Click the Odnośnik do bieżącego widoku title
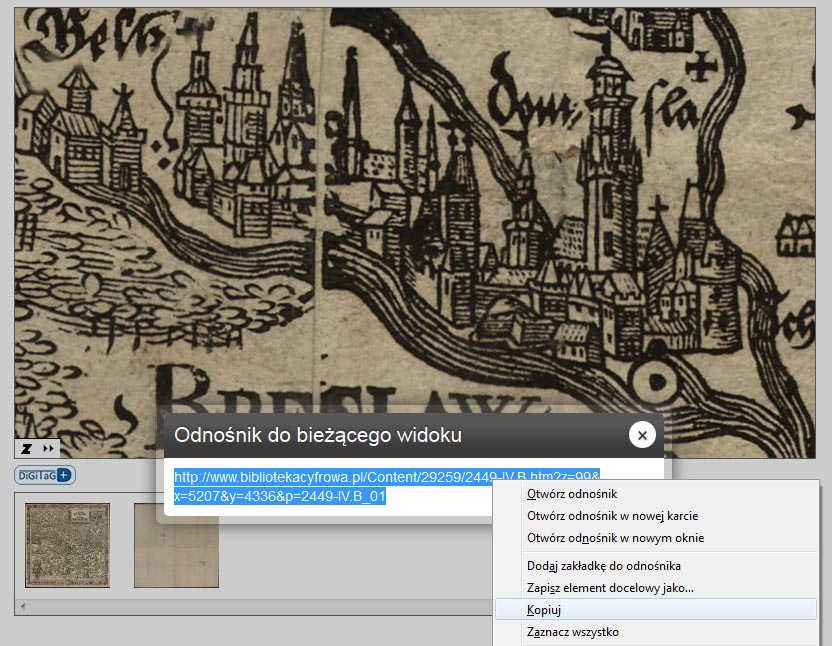832x646 pixels. coord(318,435)
